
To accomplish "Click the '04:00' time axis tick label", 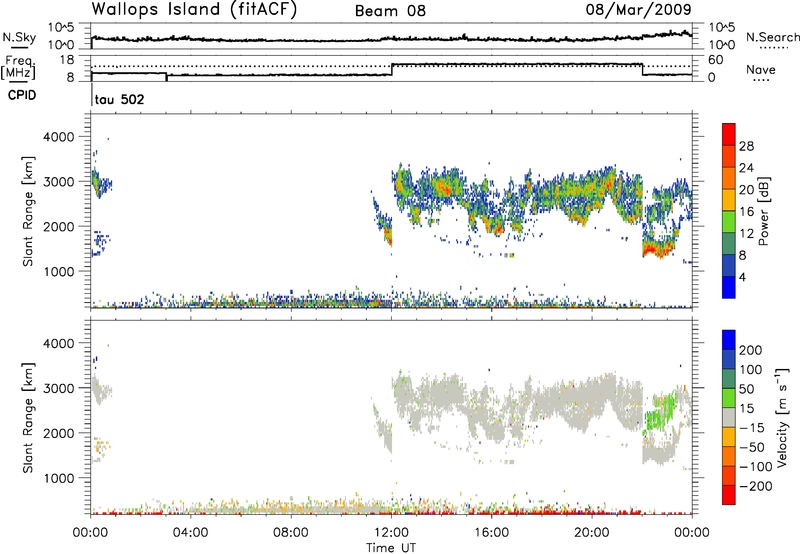I will 190,533.
